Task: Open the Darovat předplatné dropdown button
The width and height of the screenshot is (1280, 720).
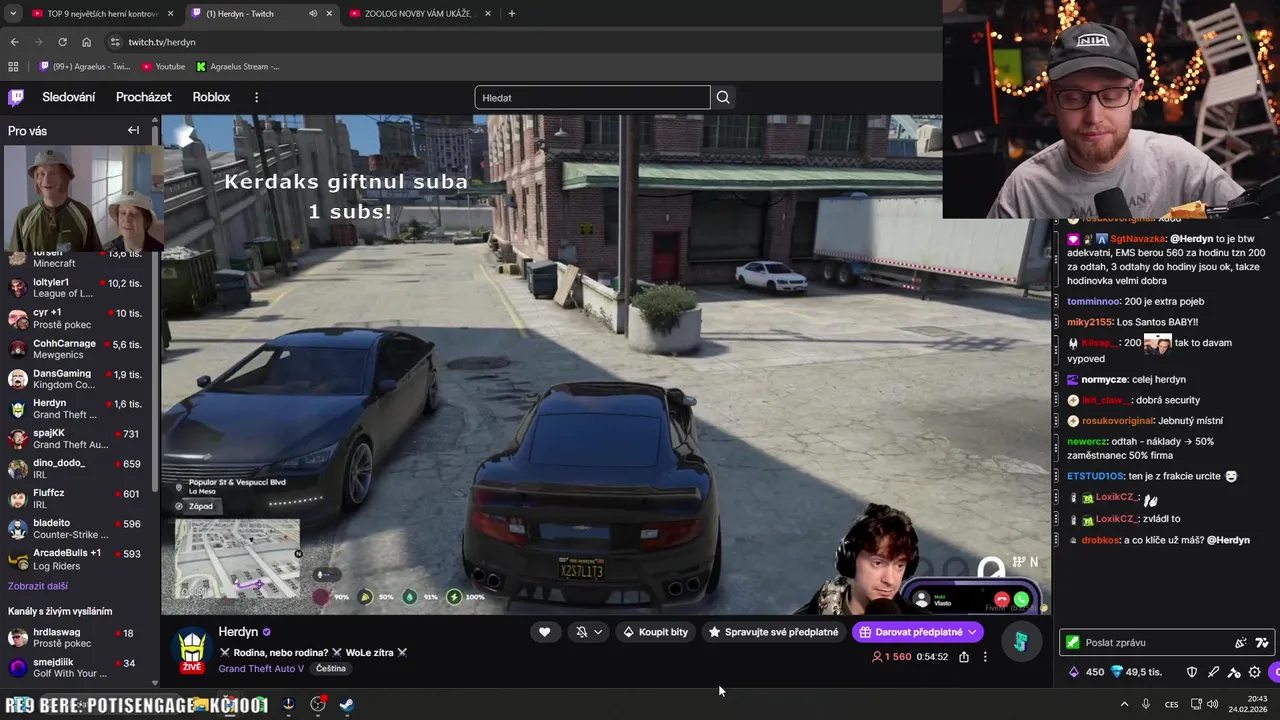Action: (918, 632)
